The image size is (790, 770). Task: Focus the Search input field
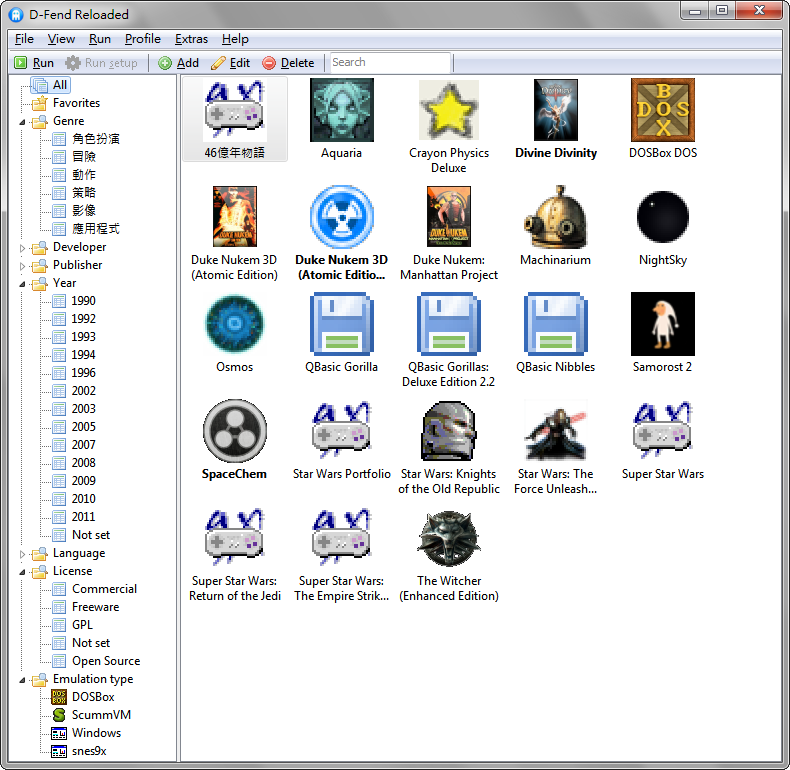[x=390, y=62]
